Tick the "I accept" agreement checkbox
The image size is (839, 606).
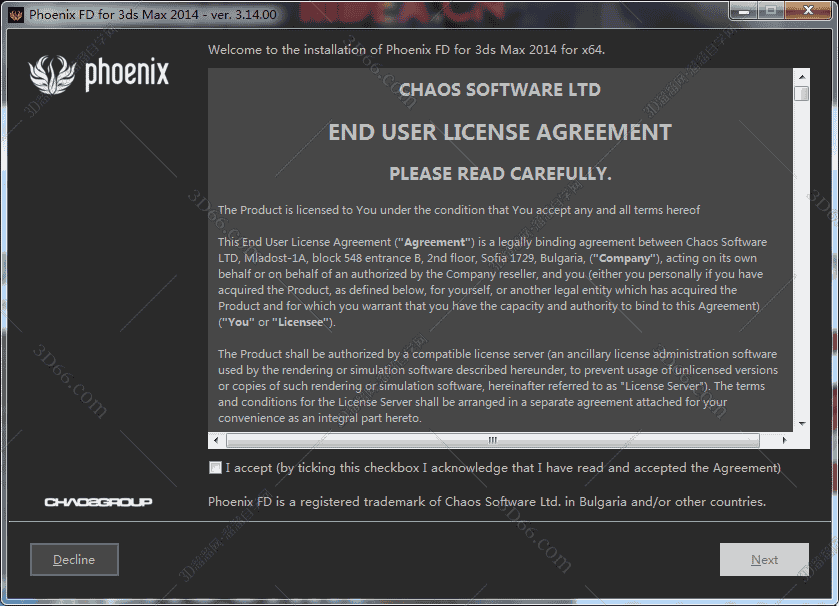click(215, 468)
